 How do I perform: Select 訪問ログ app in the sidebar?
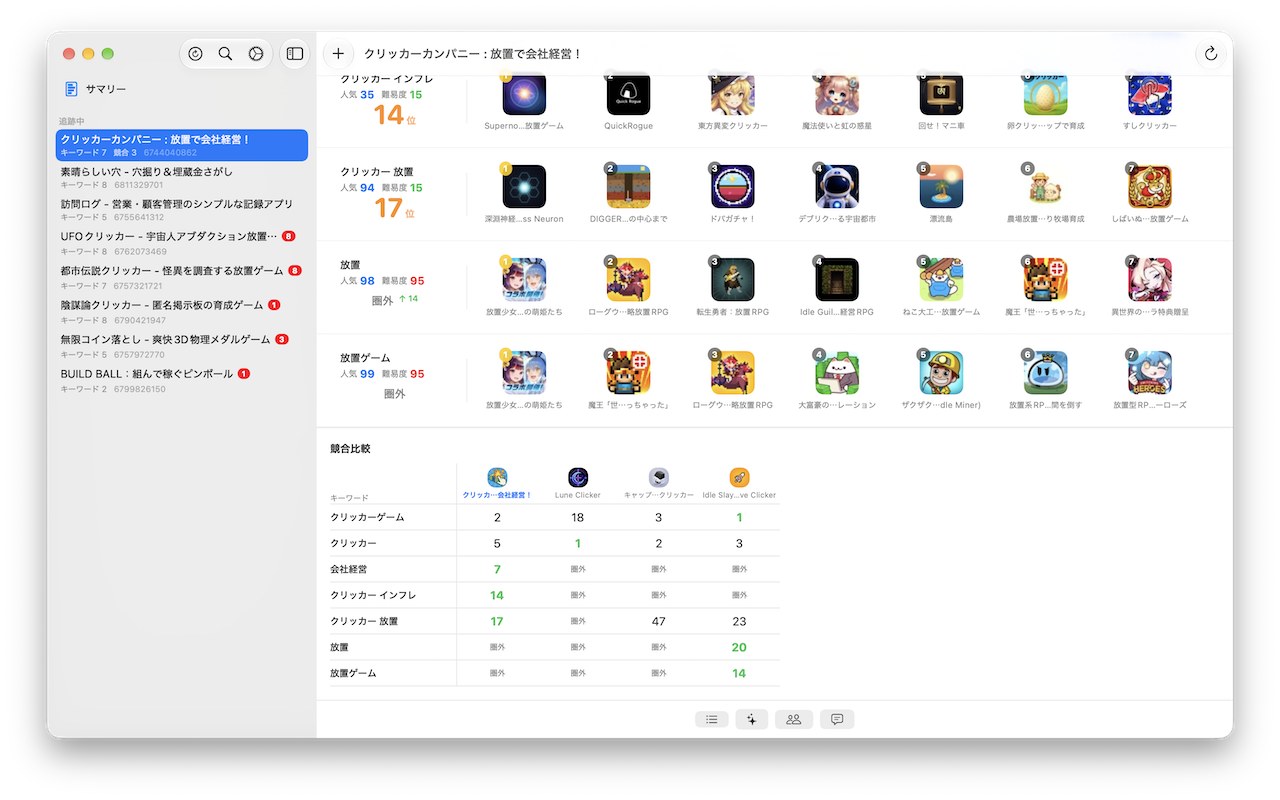[182, 209]
